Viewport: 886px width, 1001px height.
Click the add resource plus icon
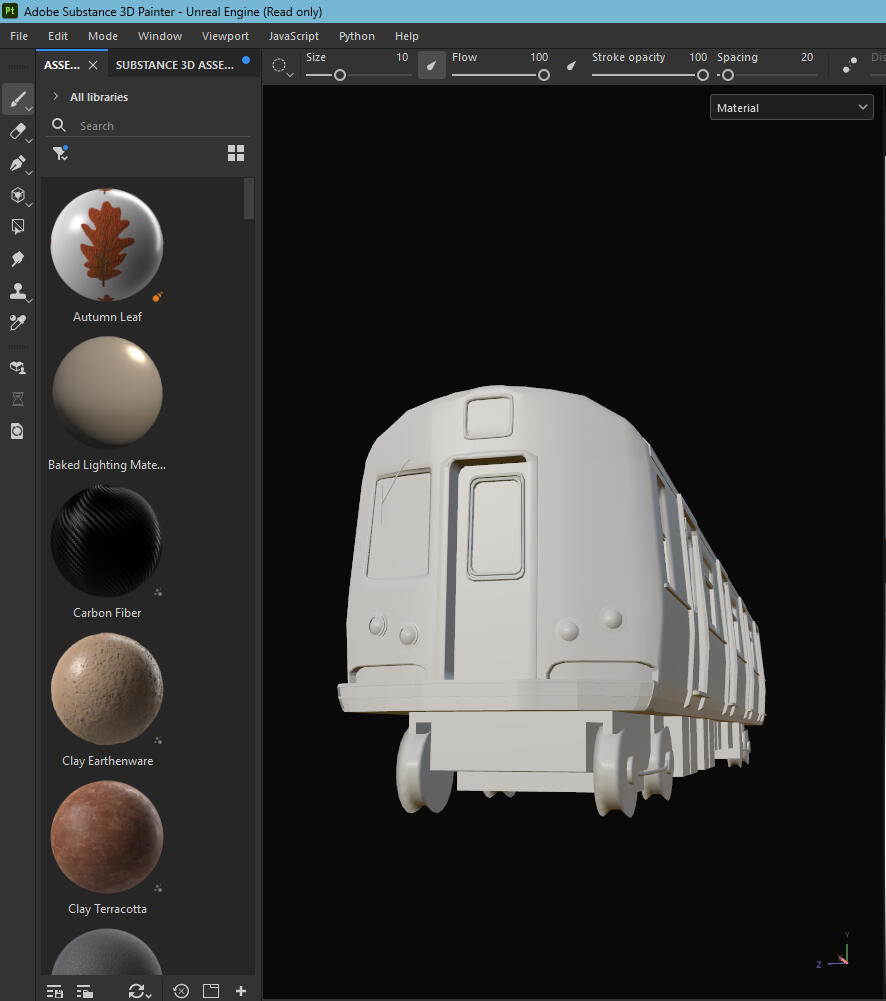(241, 991)
